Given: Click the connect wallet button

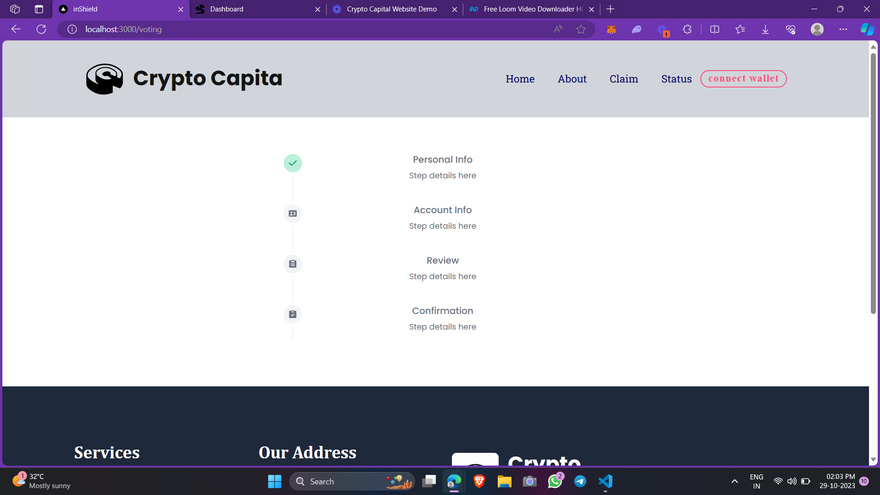Looking at the screenshot, I should (743, 79).
